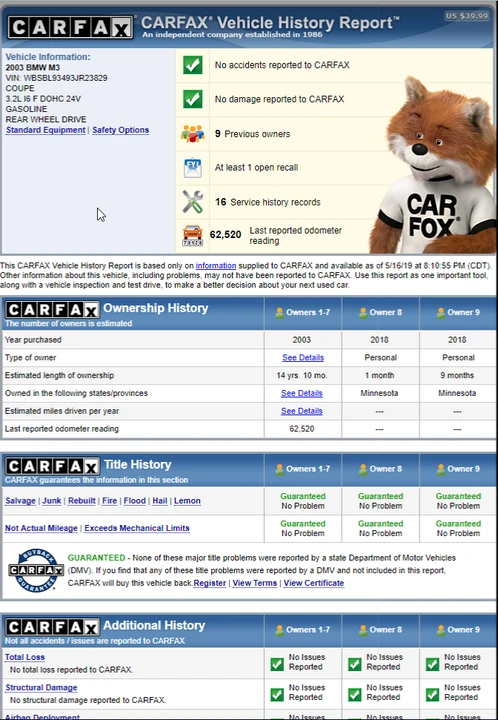The image size is (498, 720).
Task: Click Owners 1-7 person icon in Additional History
Action: (x=279, y=630)
